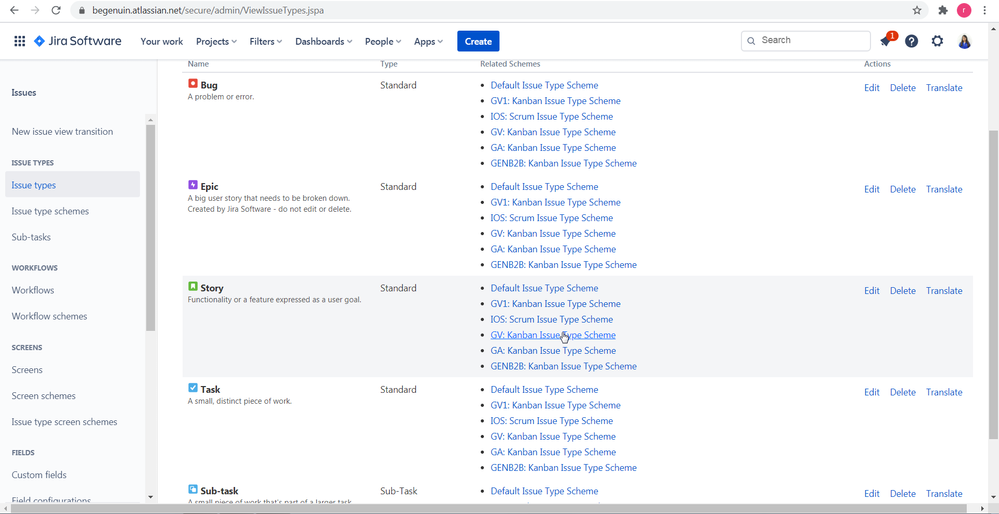Open Bug's GV1: Kanban Issue Type Scheme

556,101
